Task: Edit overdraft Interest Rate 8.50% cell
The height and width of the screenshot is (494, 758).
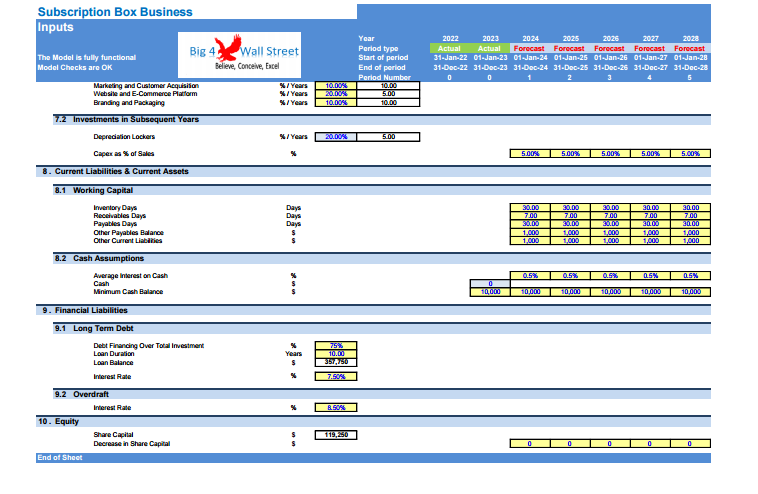Action: point(336,408)
